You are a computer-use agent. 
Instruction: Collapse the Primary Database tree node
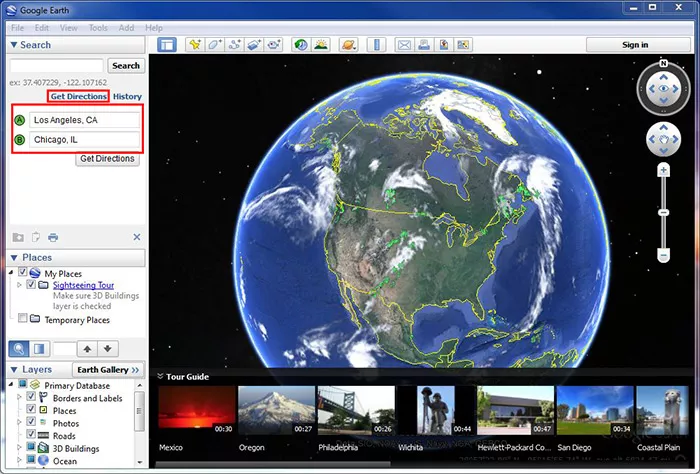click(x=11, y=384)
